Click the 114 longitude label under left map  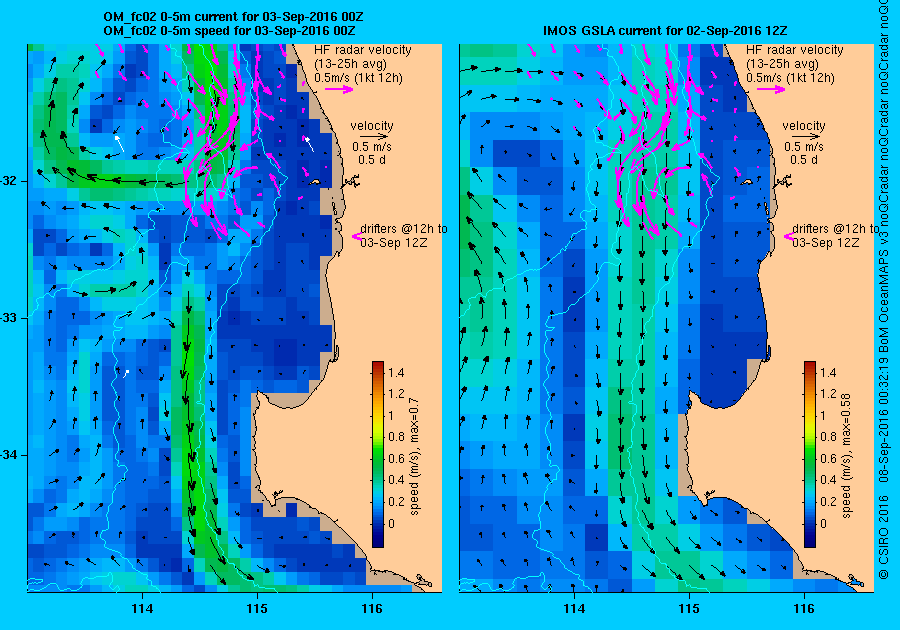(142, 609)
